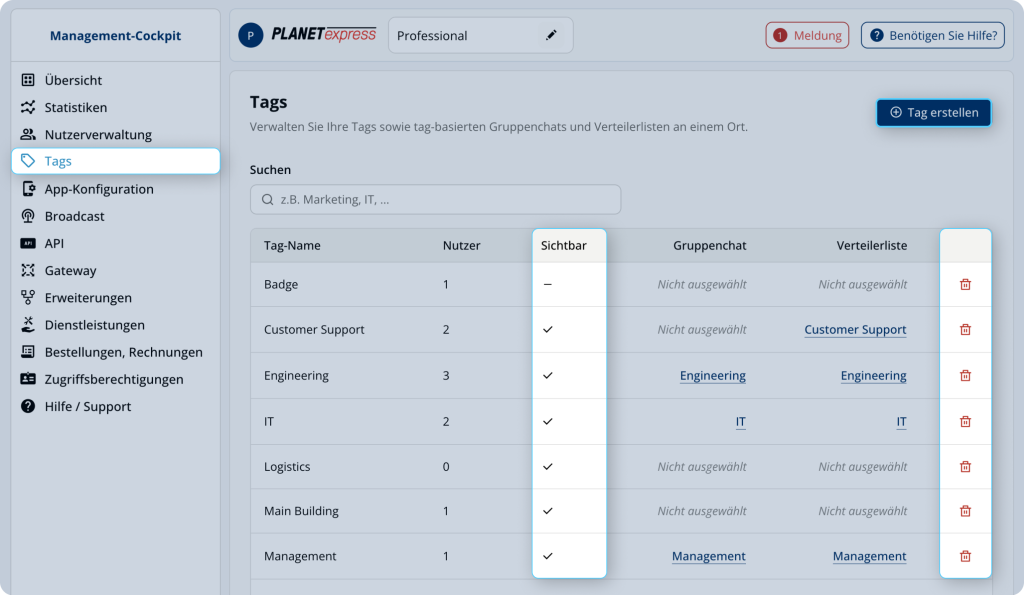Delete the Customer Support tag row
Screen dimensions: 1024x595
point(965,329)
